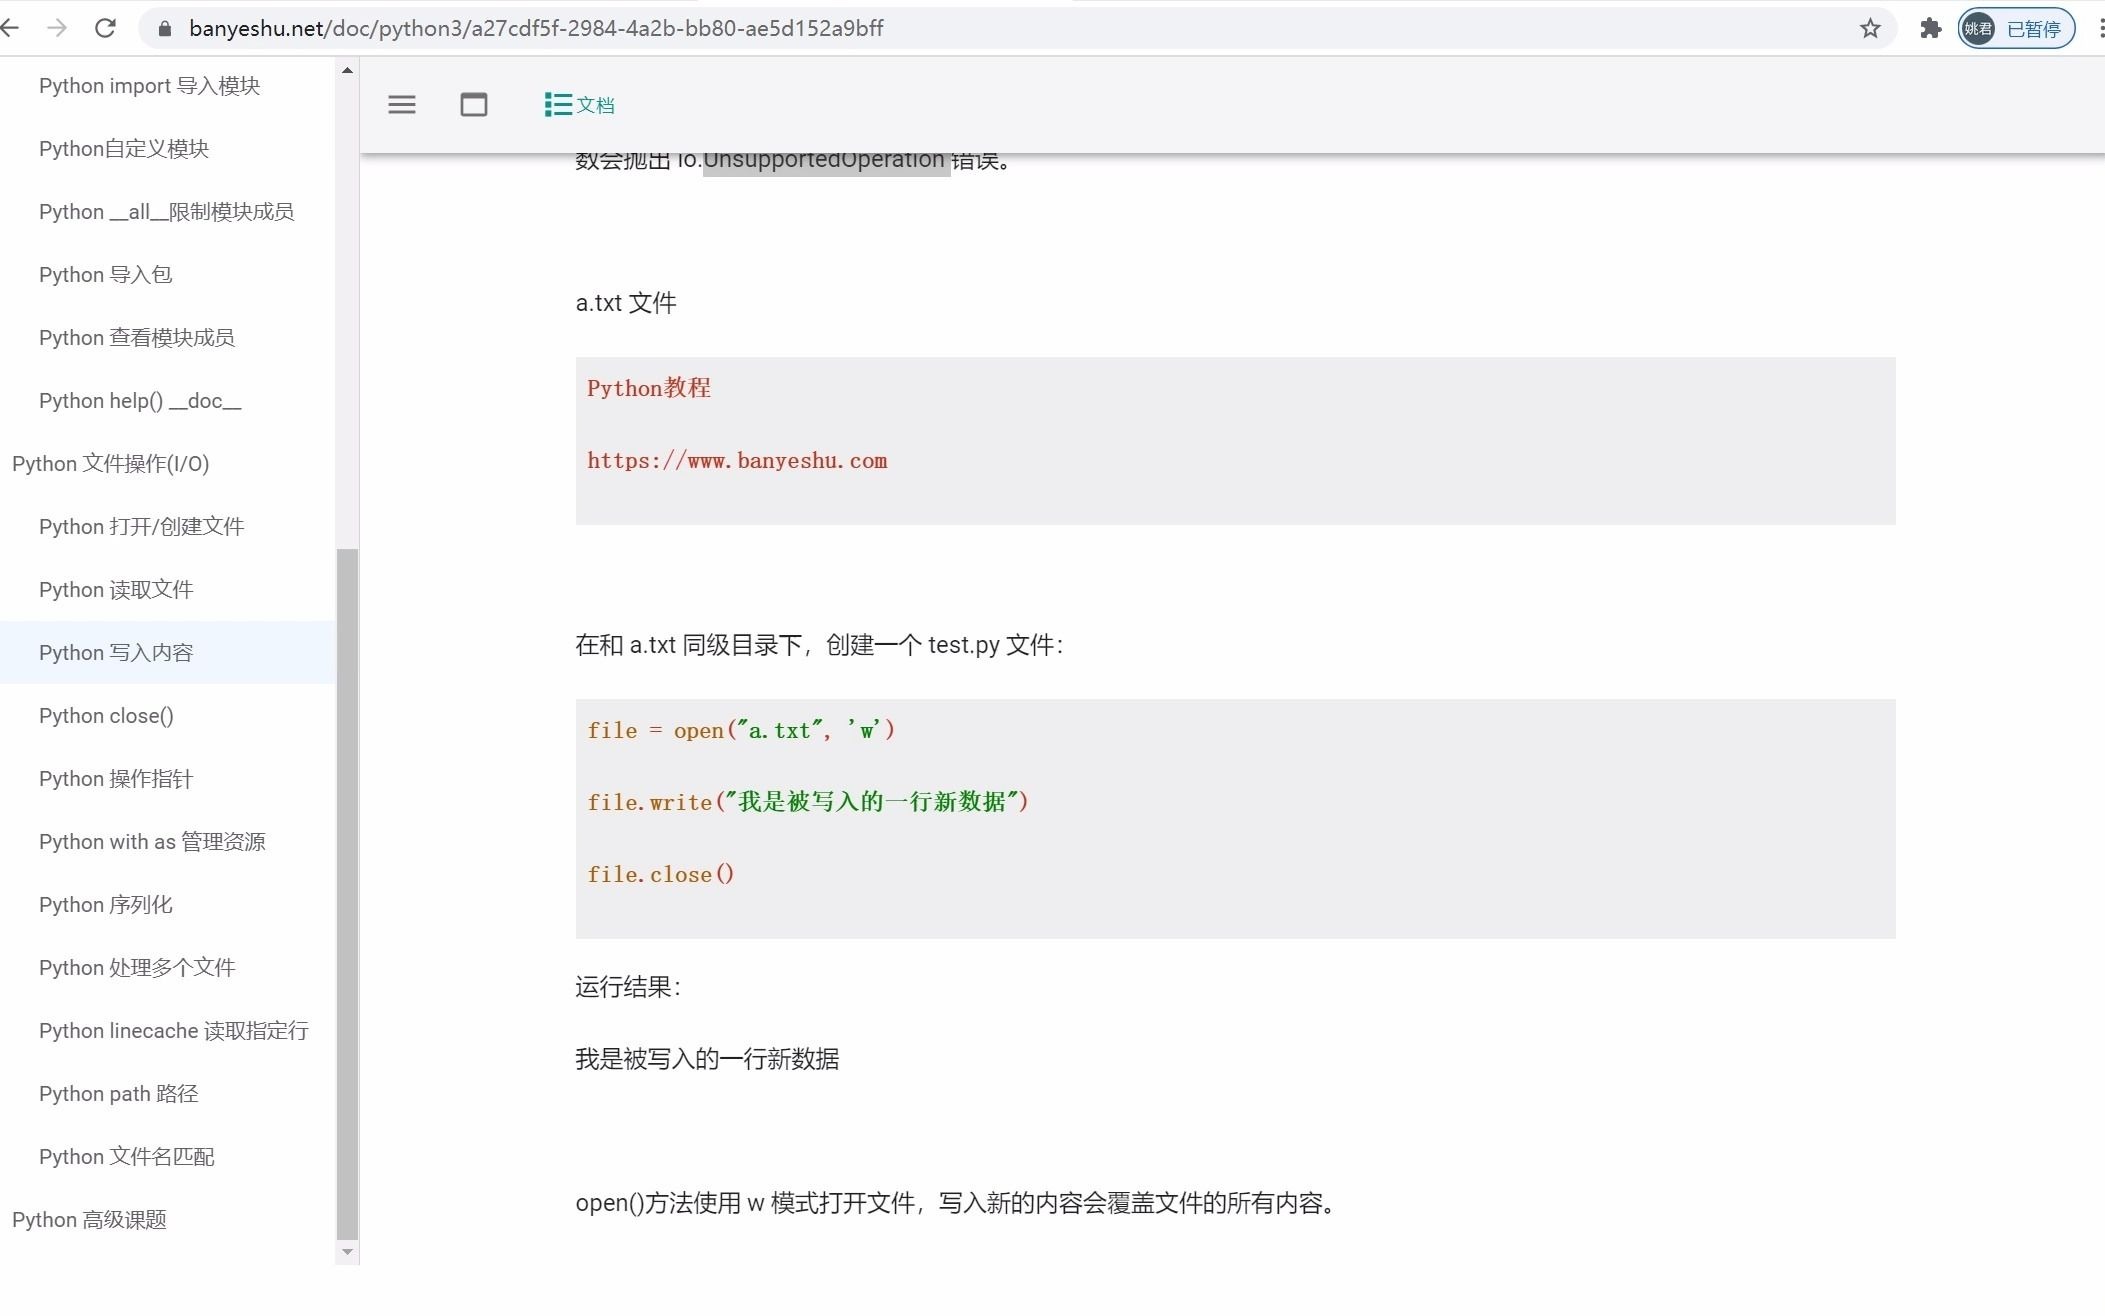
Task: Expand the Python 高级课题 section
Action: point(88,1218)
